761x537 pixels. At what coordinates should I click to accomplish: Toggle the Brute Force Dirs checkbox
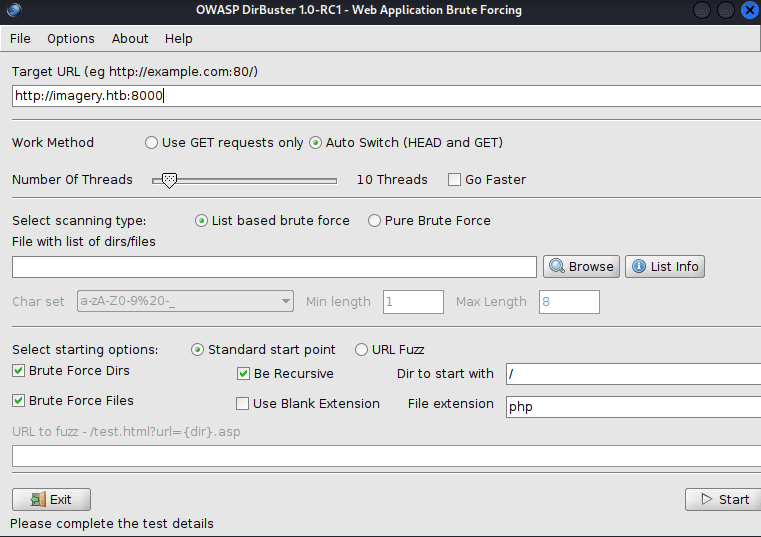coord(19,371)
